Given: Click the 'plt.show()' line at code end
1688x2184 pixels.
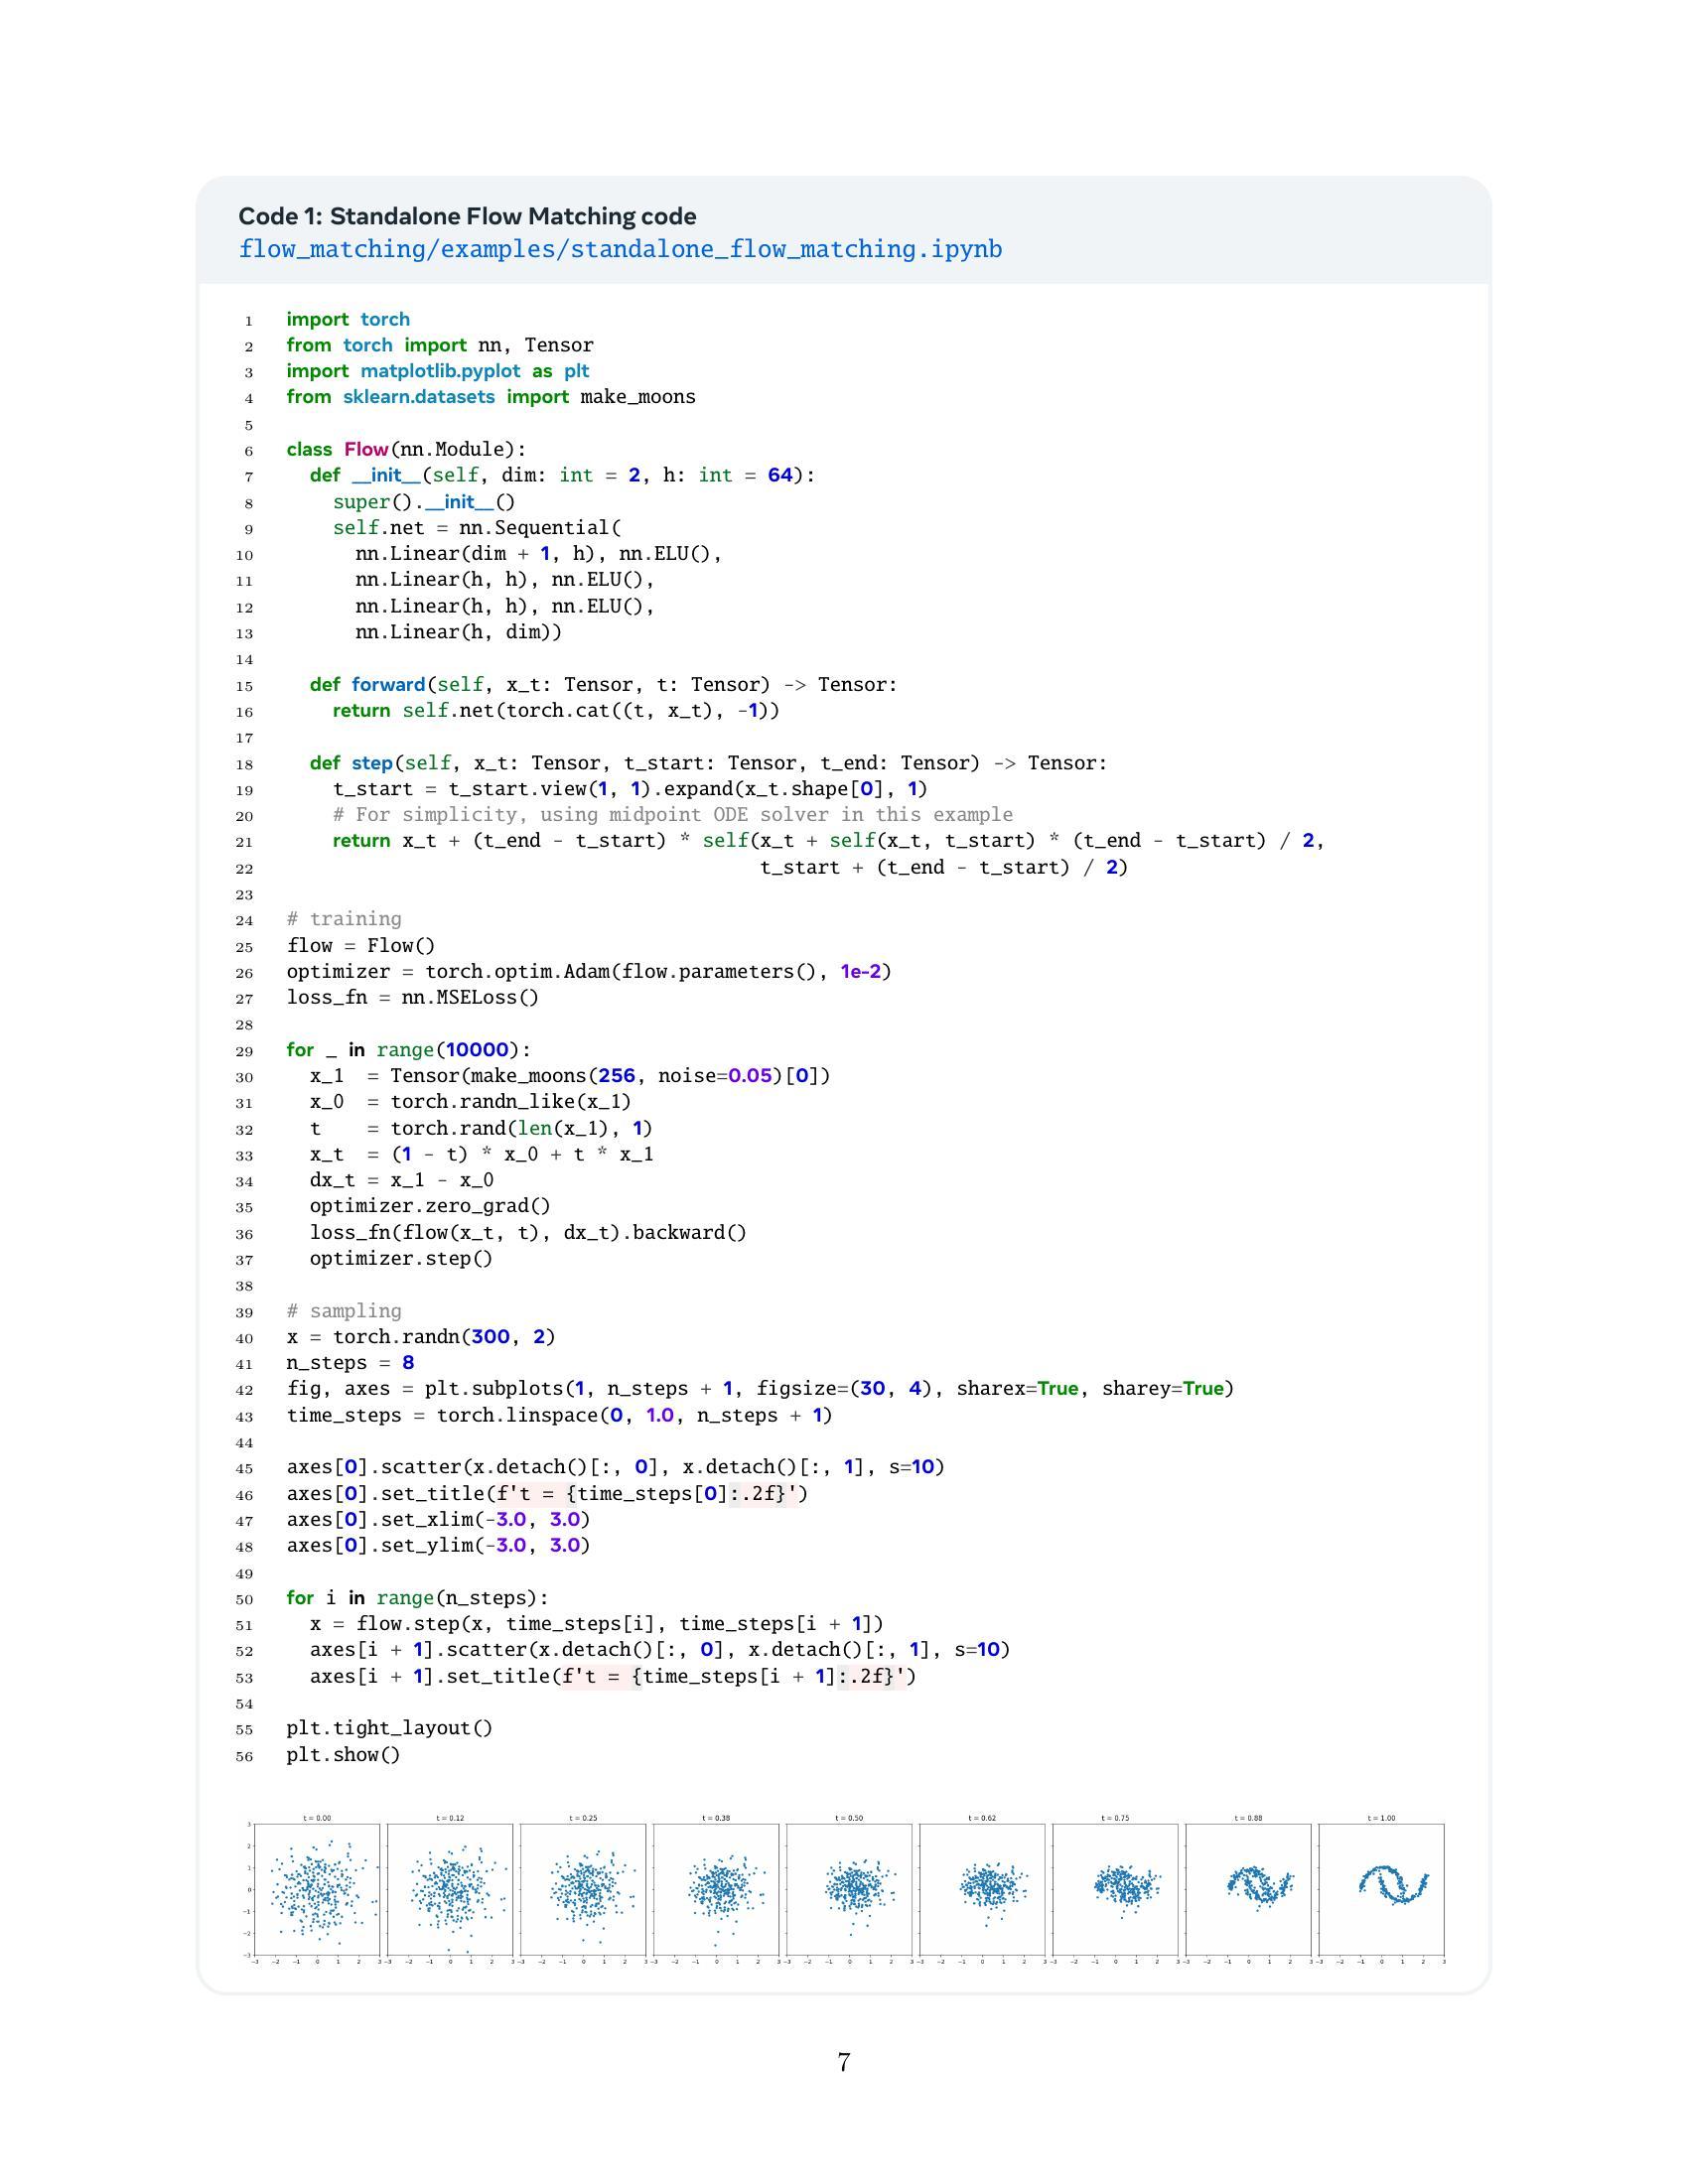Looking at the screenshot, I should point(343,1755).
